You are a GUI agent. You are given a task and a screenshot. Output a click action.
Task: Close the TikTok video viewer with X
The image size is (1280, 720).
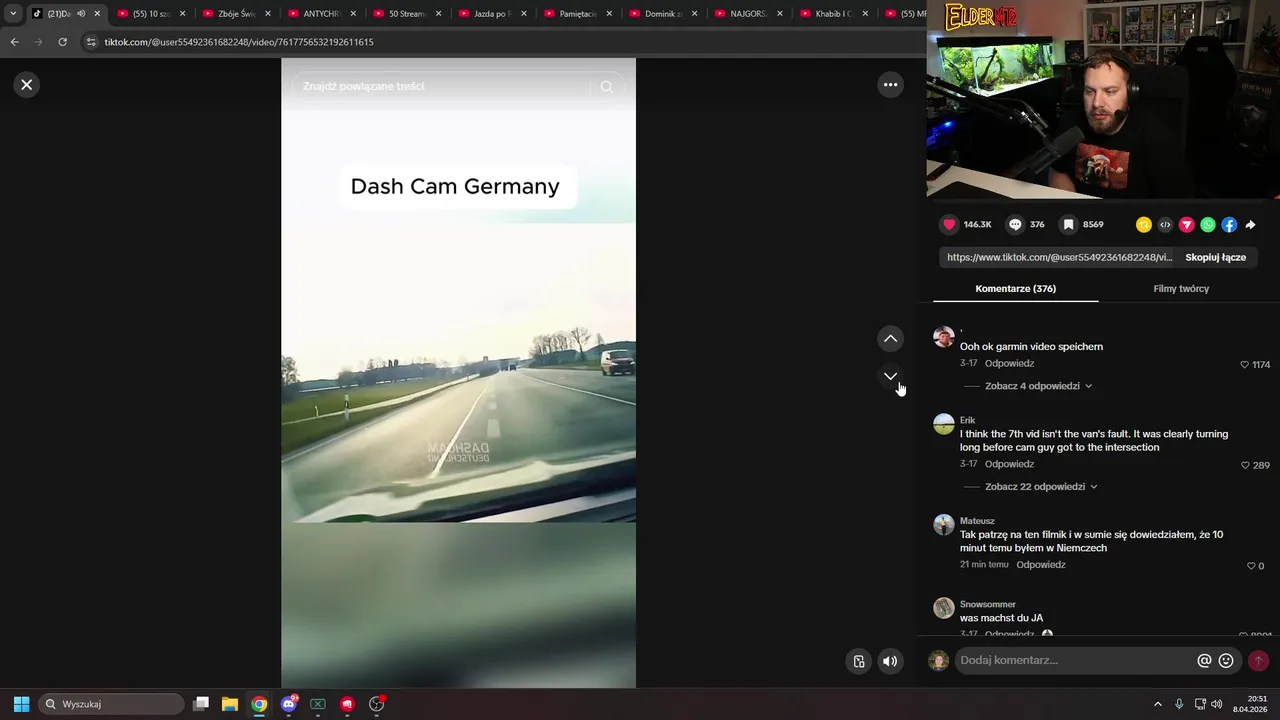click(27, 85)
